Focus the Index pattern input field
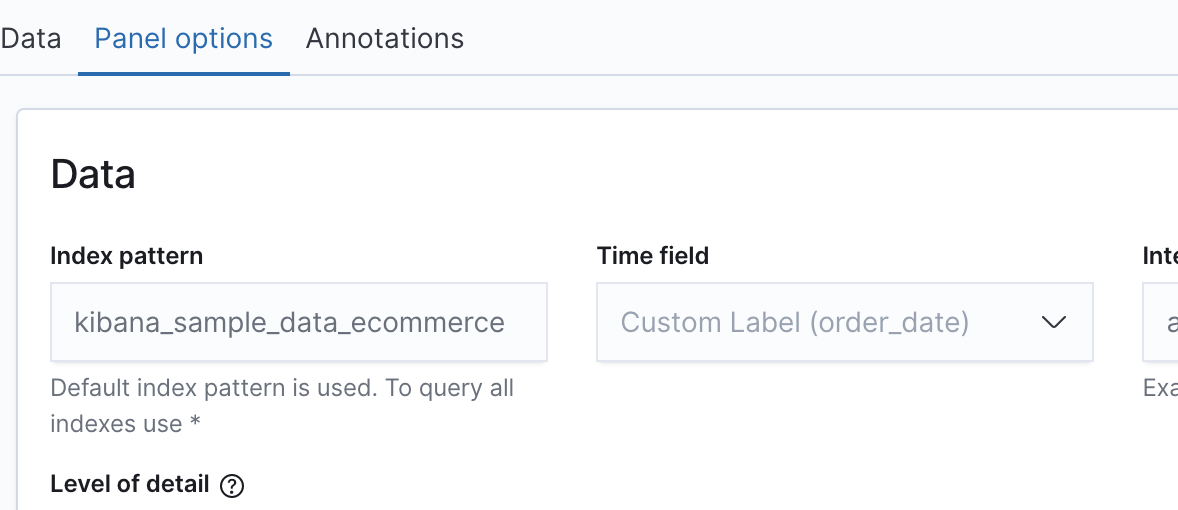The image size is (1178, 510). point(298,323)
